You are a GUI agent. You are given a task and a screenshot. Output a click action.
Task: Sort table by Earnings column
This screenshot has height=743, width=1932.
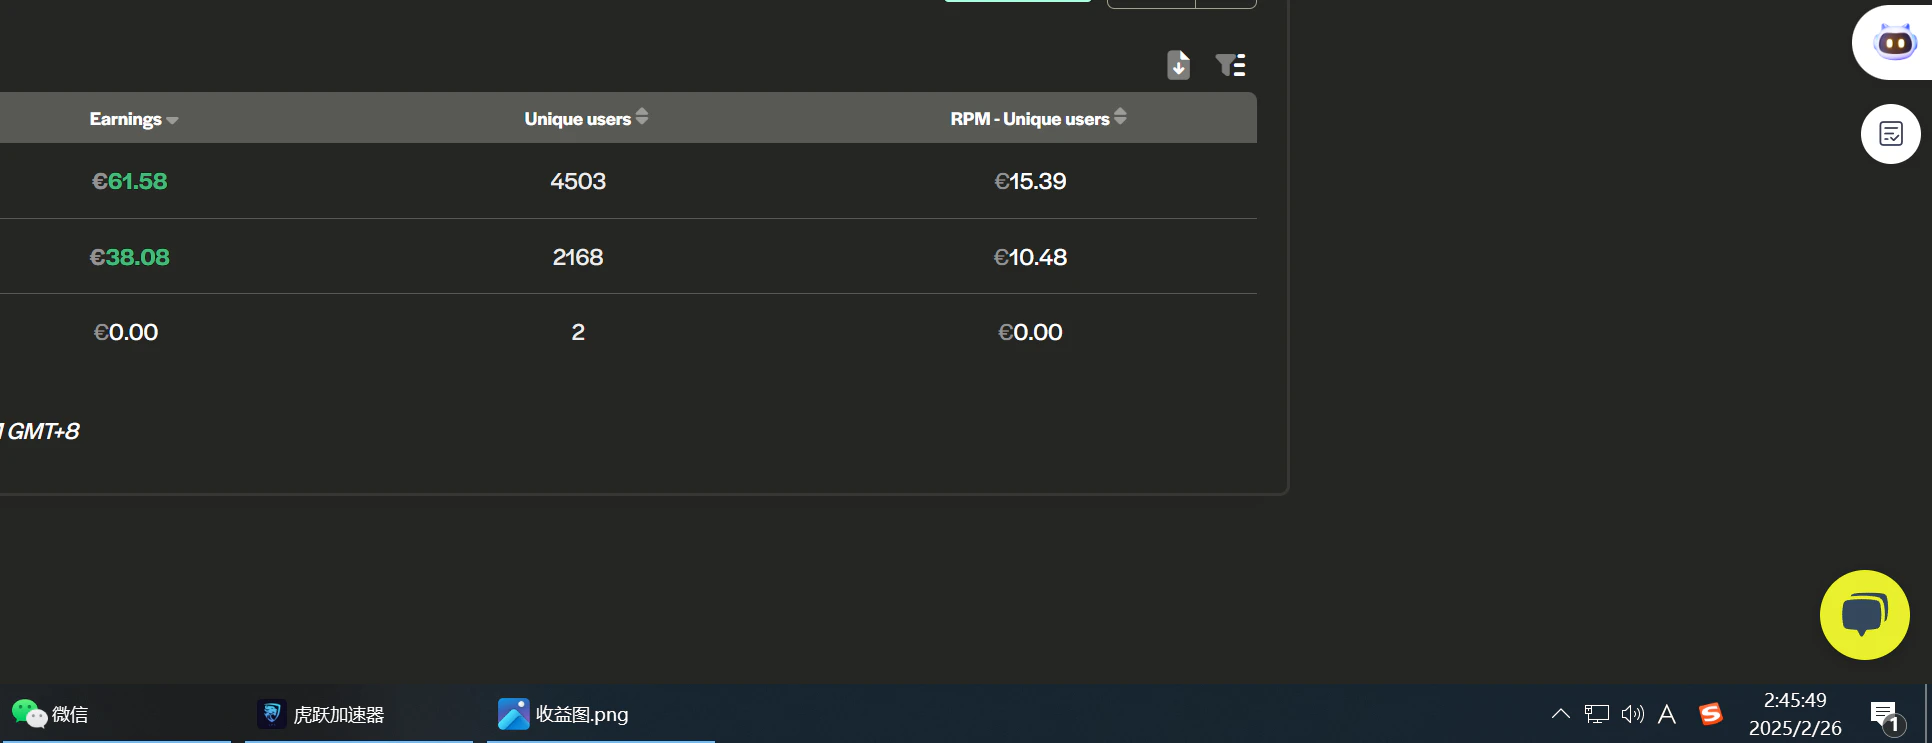click(x=133, y=119)
